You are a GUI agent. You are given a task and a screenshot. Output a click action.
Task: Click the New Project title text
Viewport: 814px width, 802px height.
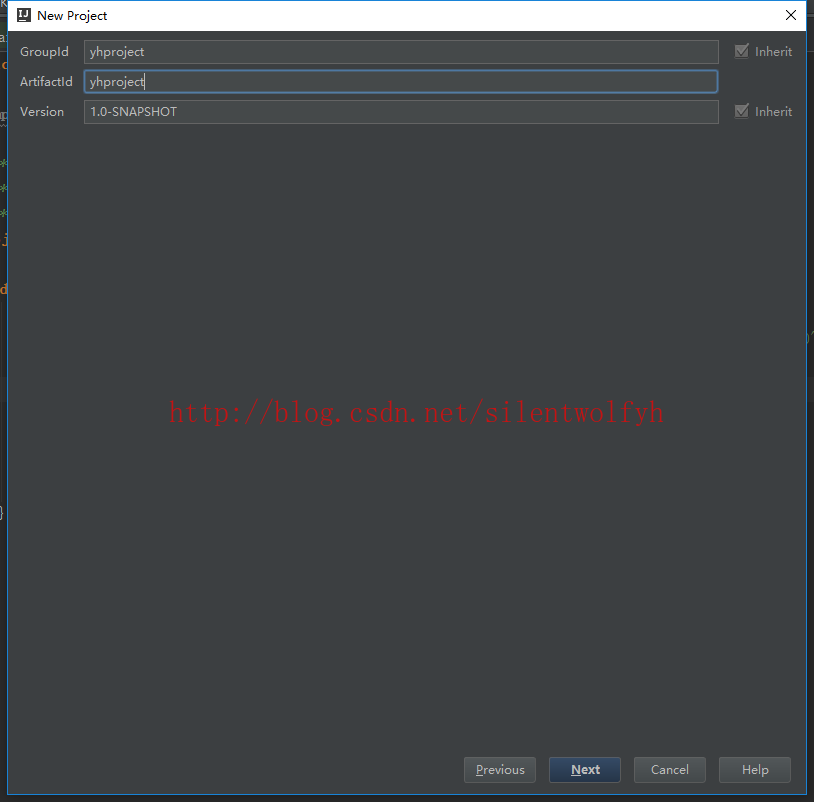tap(72, 16)
